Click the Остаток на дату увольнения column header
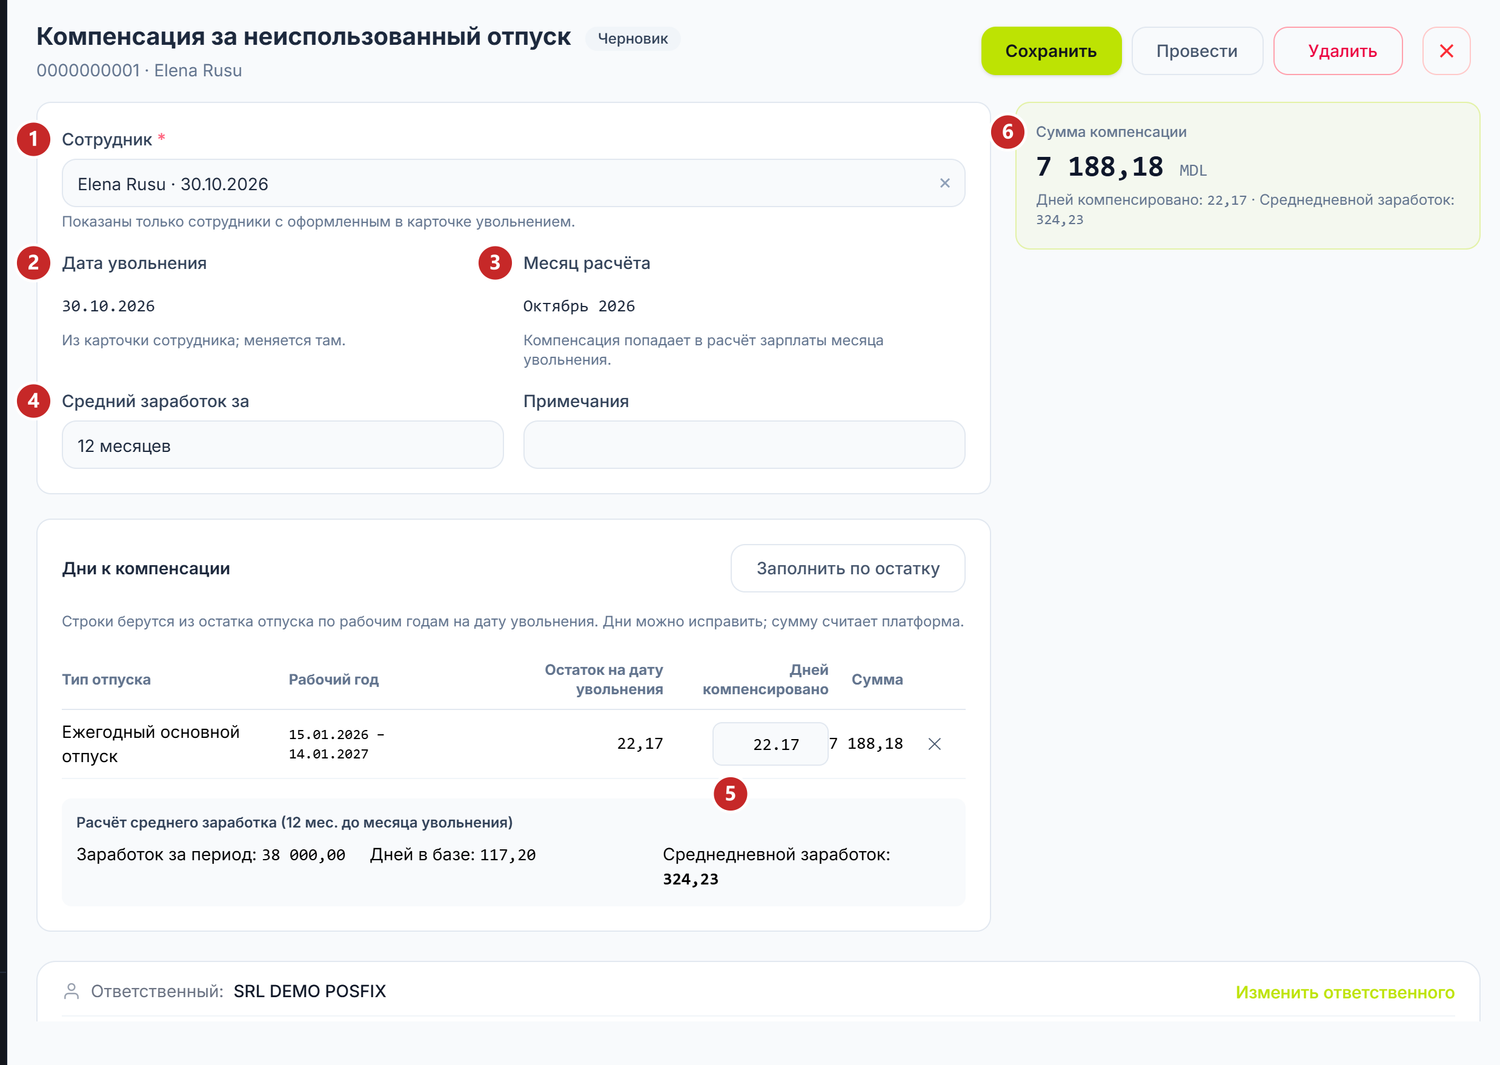 point(604,679)
